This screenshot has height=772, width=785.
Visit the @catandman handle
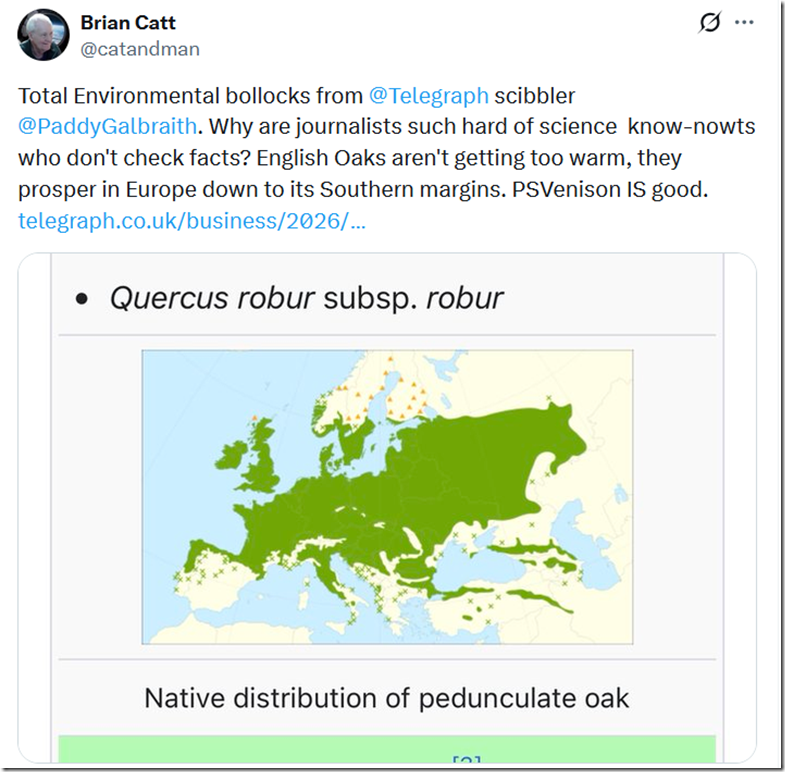(x=140, y=49)
